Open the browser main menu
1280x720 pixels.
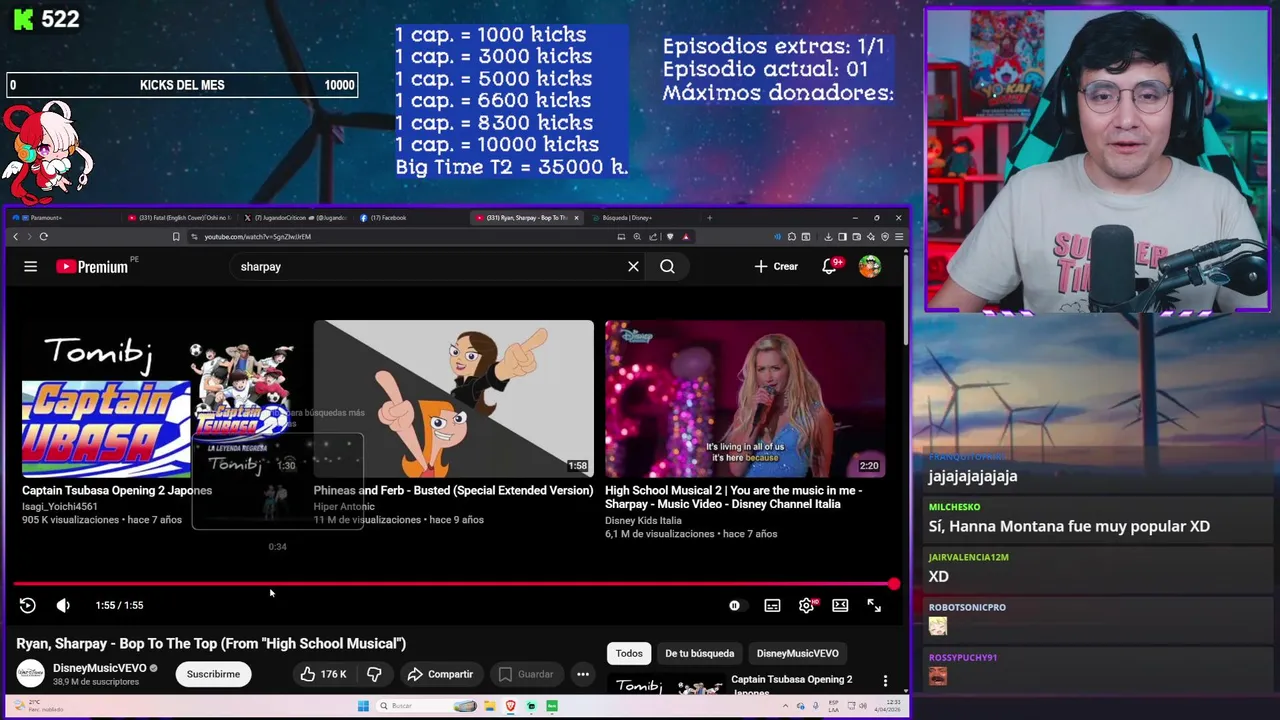[x=899, y=237]
